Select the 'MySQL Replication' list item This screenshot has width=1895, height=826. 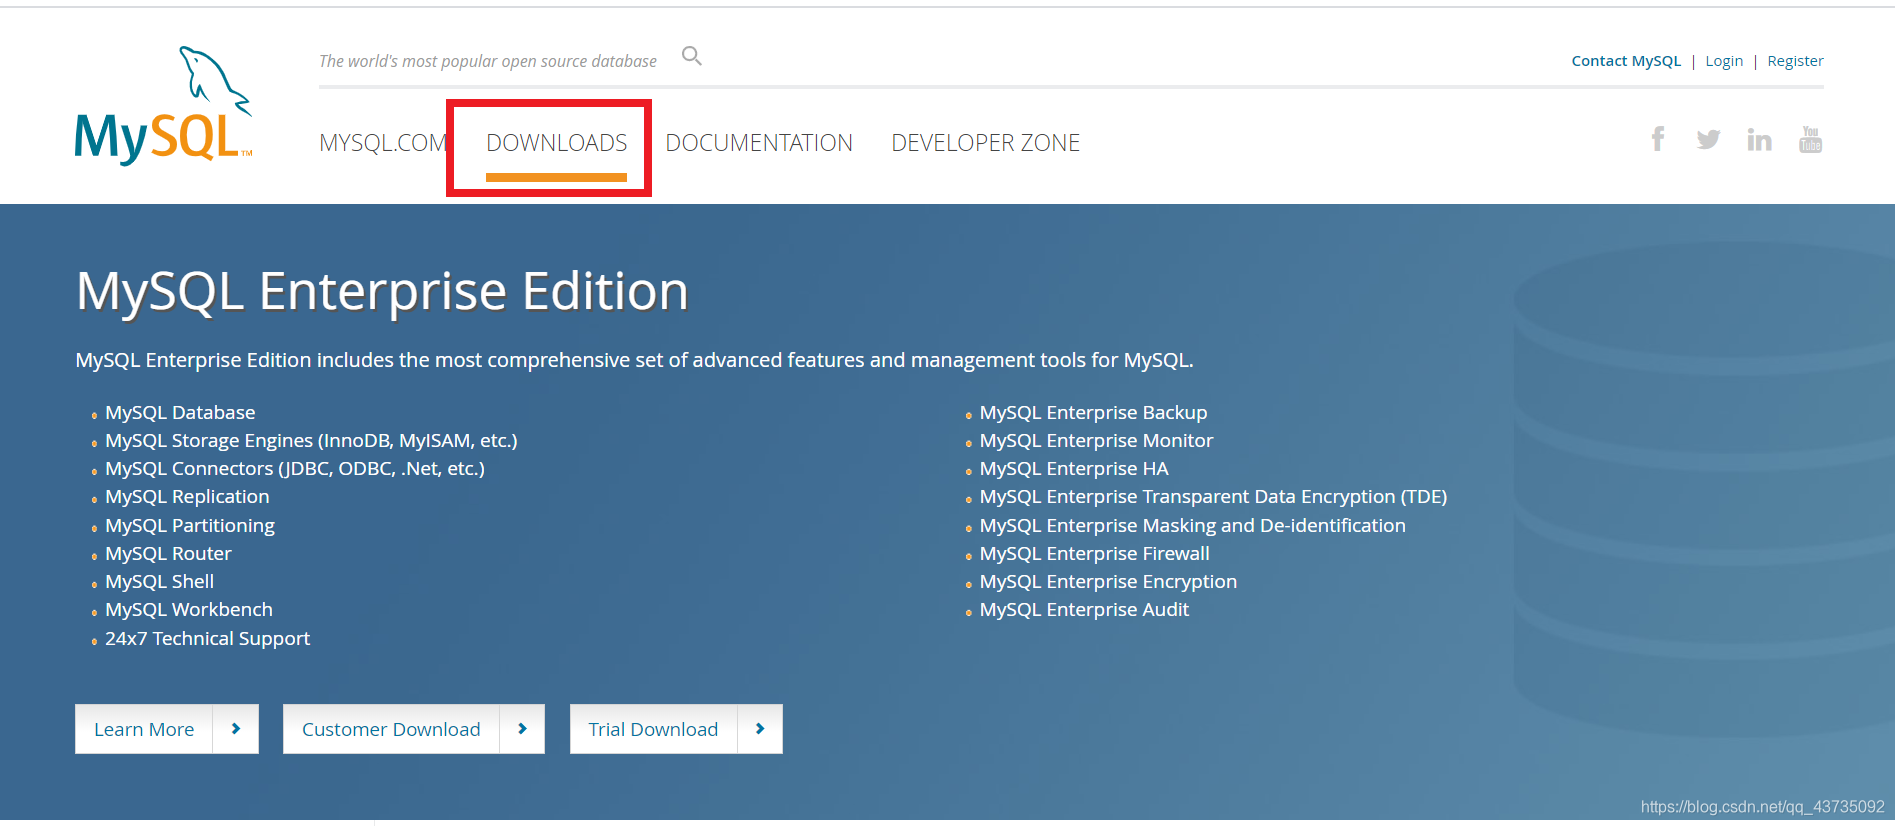click(187, 496)
